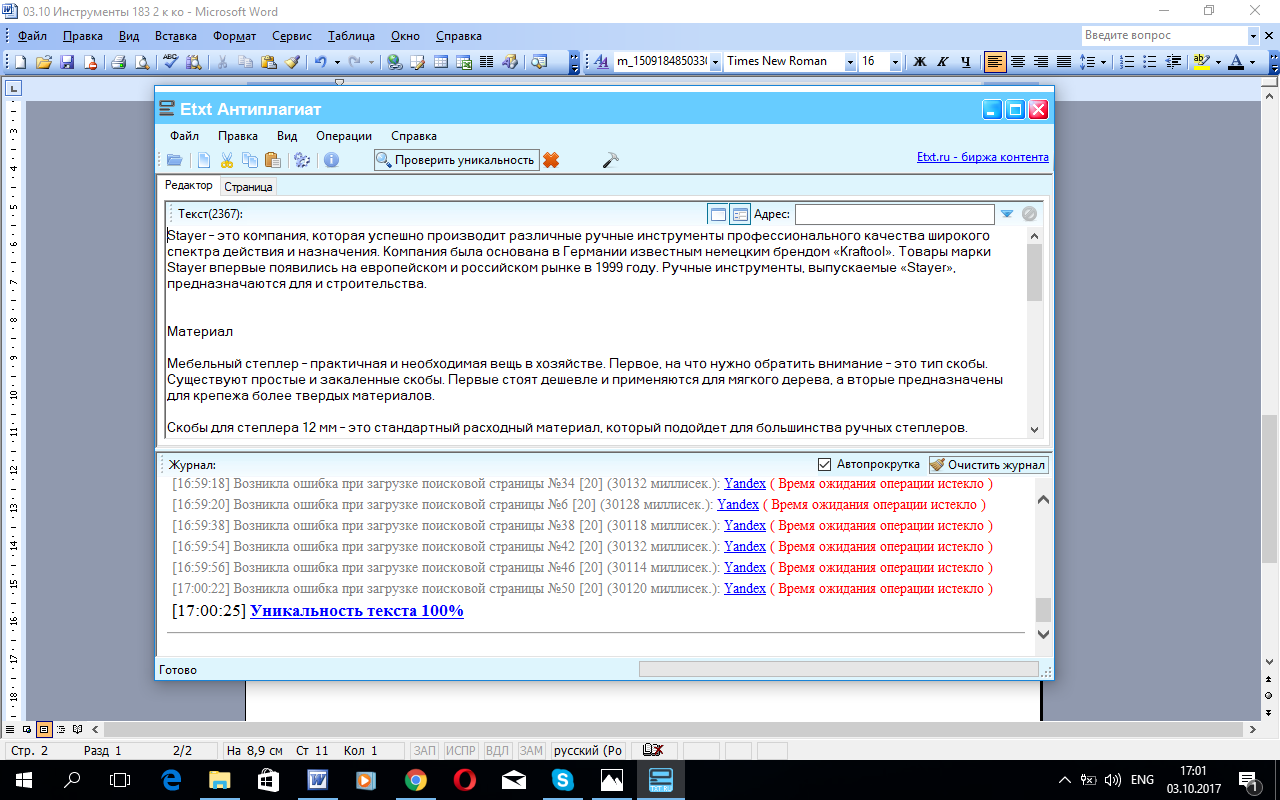The height and width of the screenshot is (800, 1280).
Task: Open Etxt.ru - биржа контента link
Action: click(983, 157)
